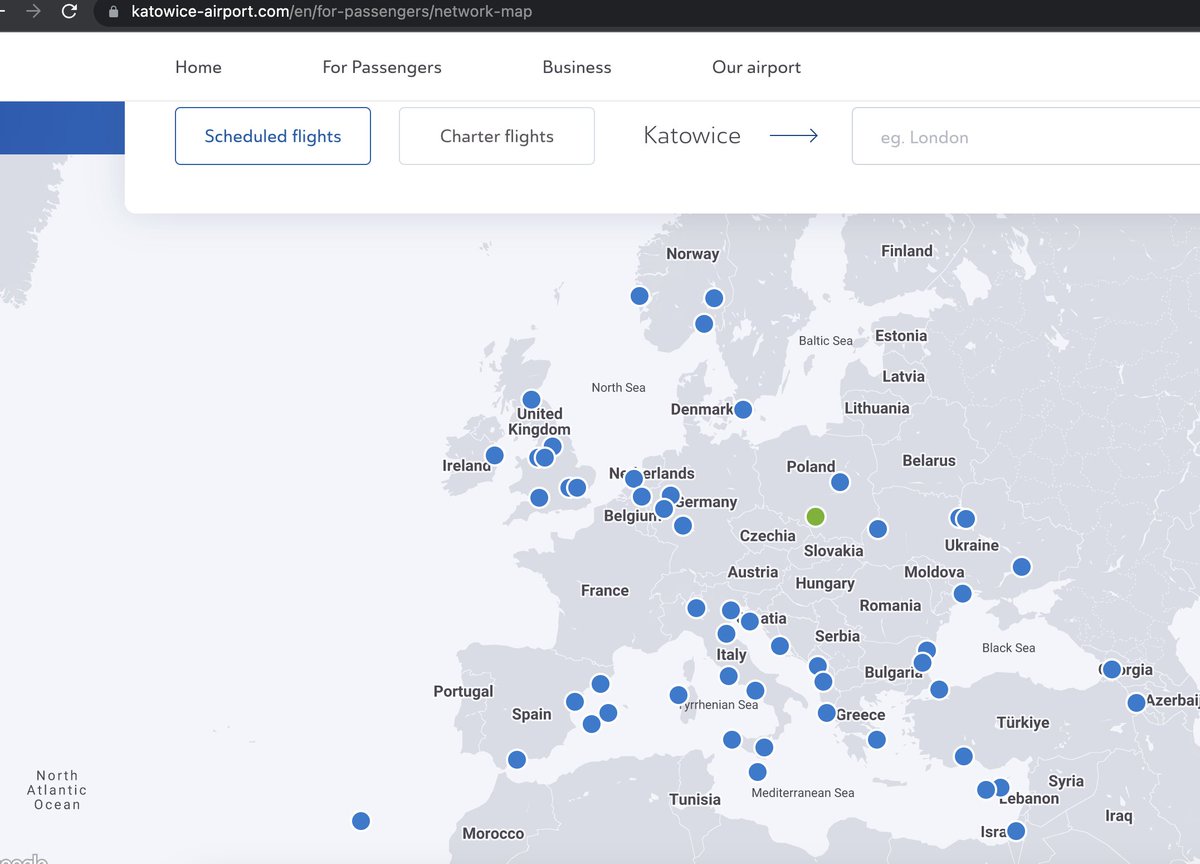
Task: Pick the marker next to the Ireland label
Action: pos(494,455)
